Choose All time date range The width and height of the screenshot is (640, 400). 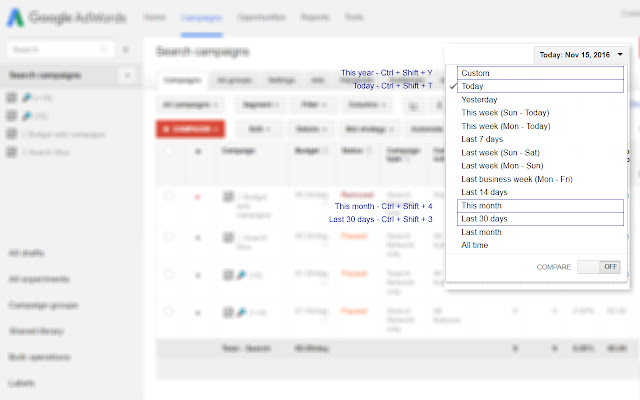(474, 245)
